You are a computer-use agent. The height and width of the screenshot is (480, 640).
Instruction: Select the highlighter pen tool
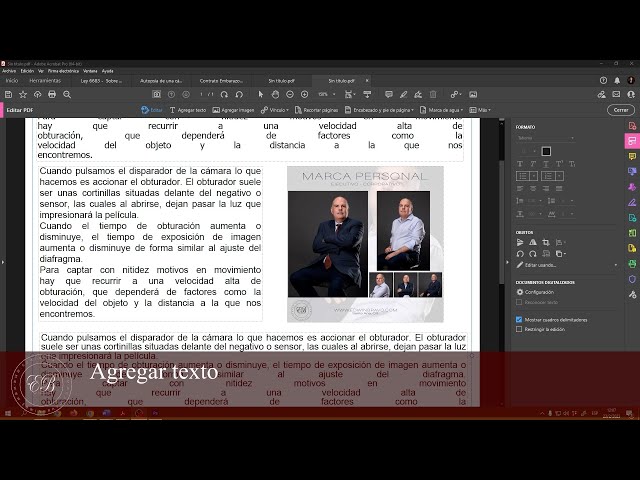403,95
